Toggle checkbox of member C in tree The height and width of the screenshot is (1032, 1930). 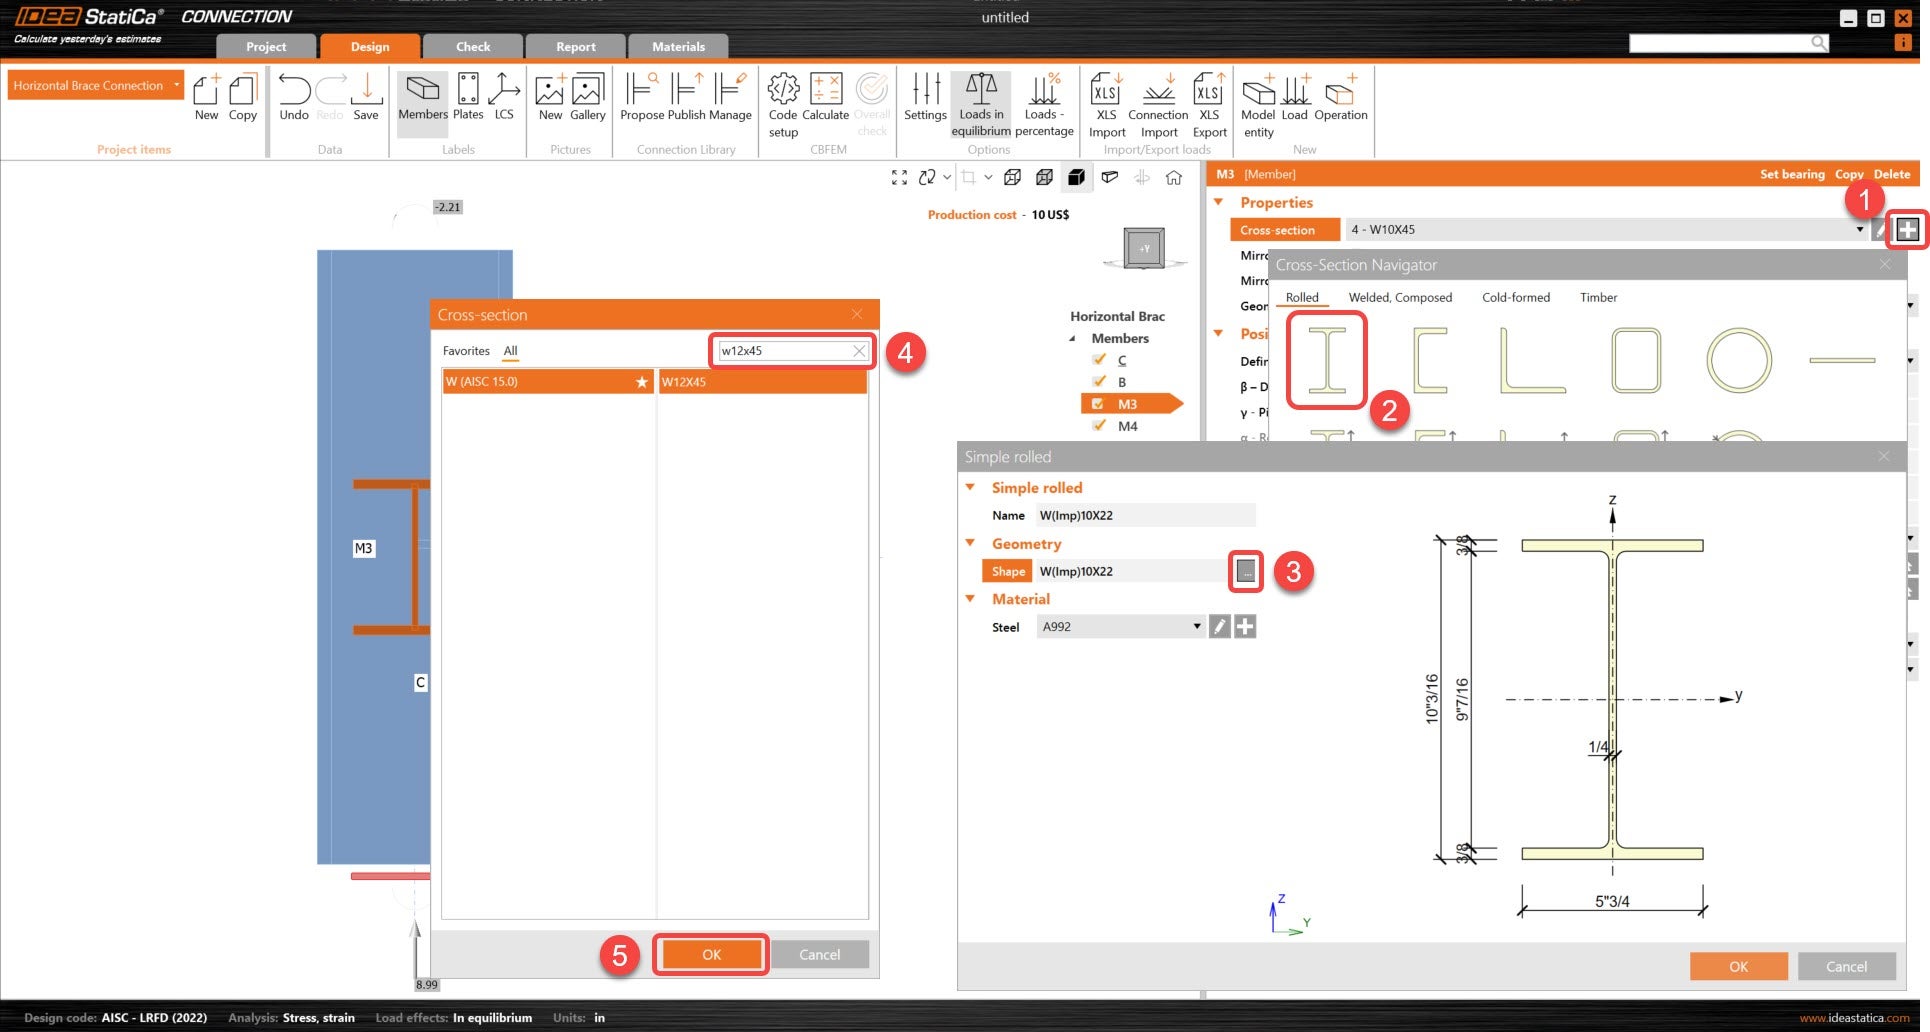[1099, 360]
